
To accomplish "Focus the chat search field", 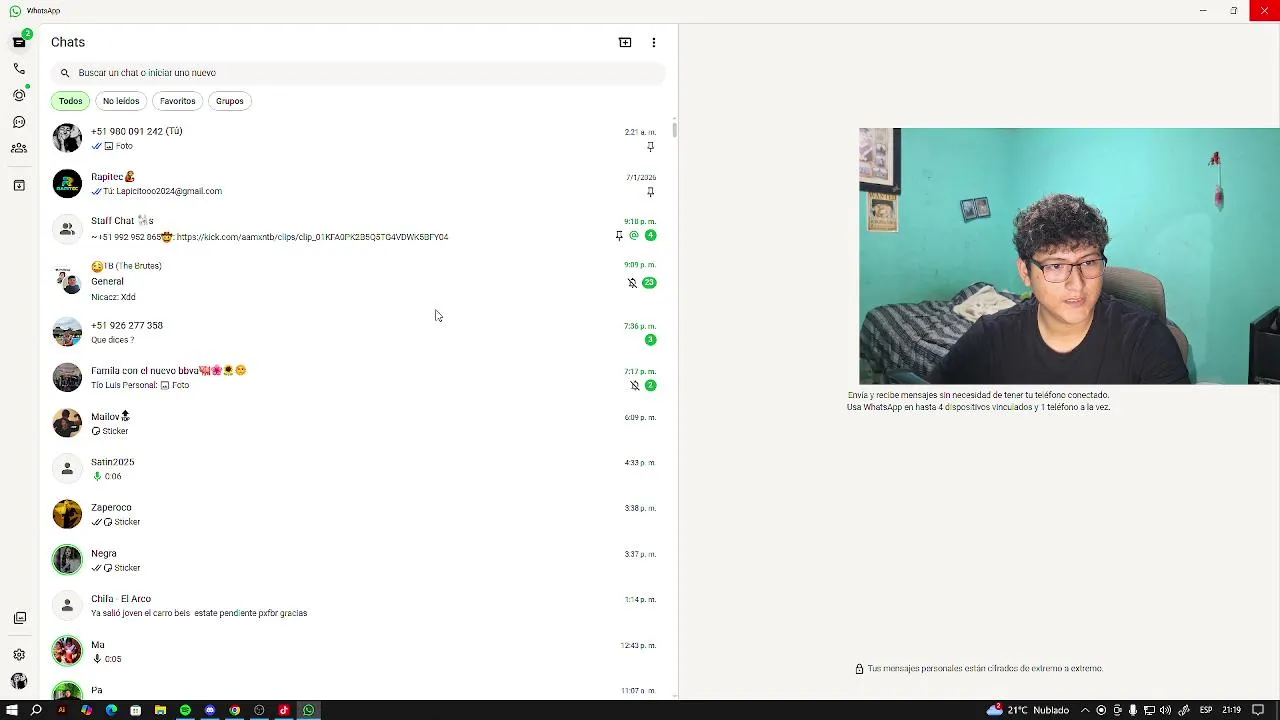I will [x=358, y=73].
